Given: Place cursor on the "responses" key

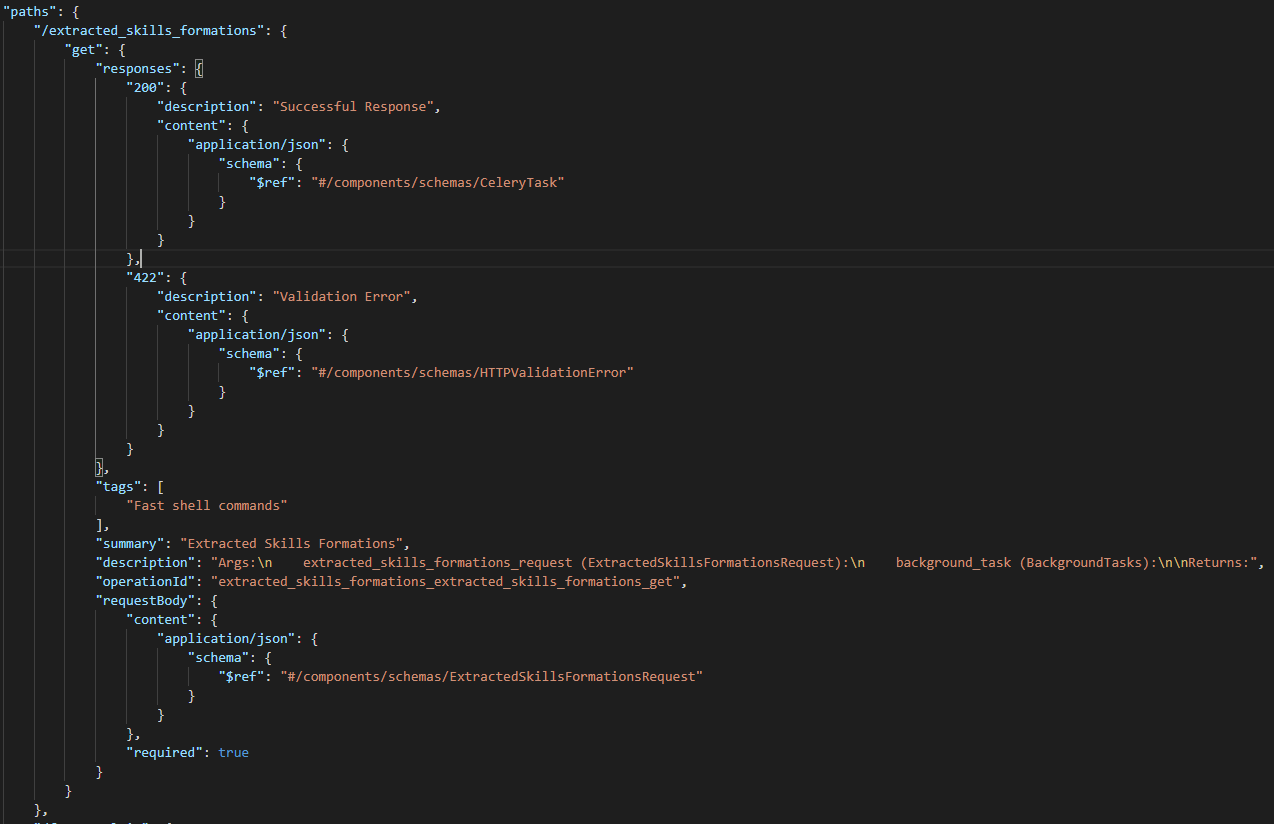Looking at the screenshot, I should tap(138, 68).
